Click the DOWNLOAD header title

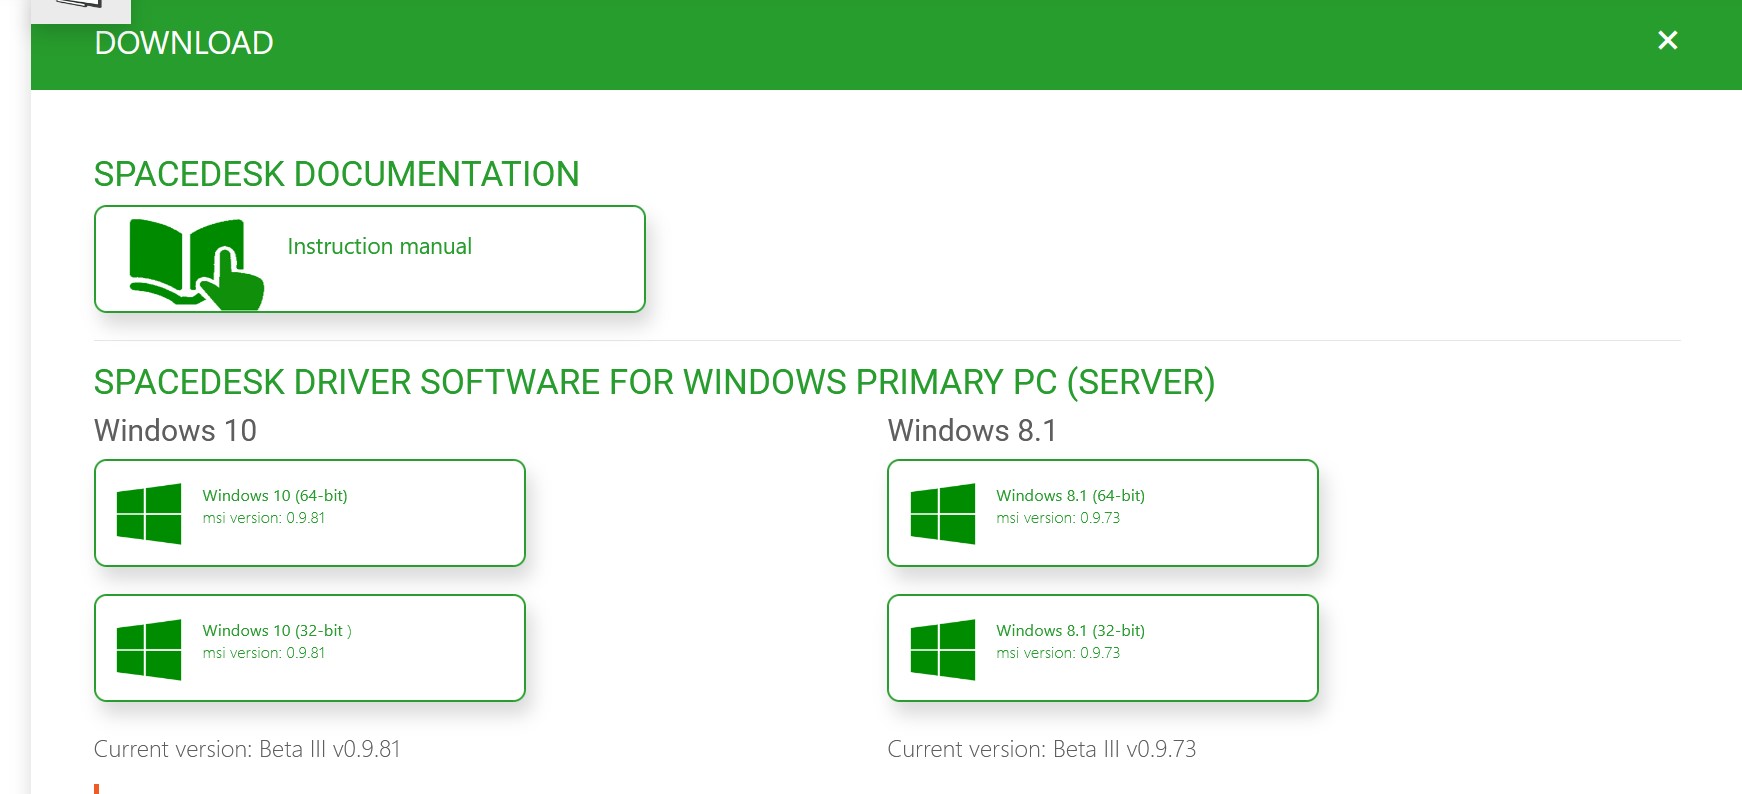coord(184,43)
